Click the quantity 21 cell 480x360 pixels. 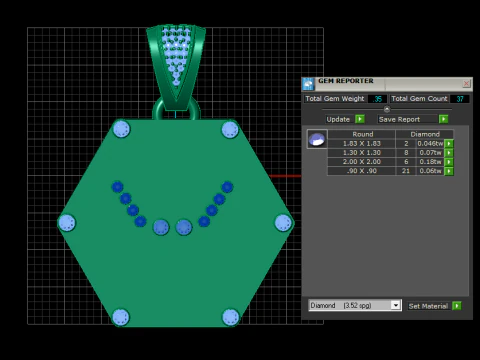tap(406, 171)
